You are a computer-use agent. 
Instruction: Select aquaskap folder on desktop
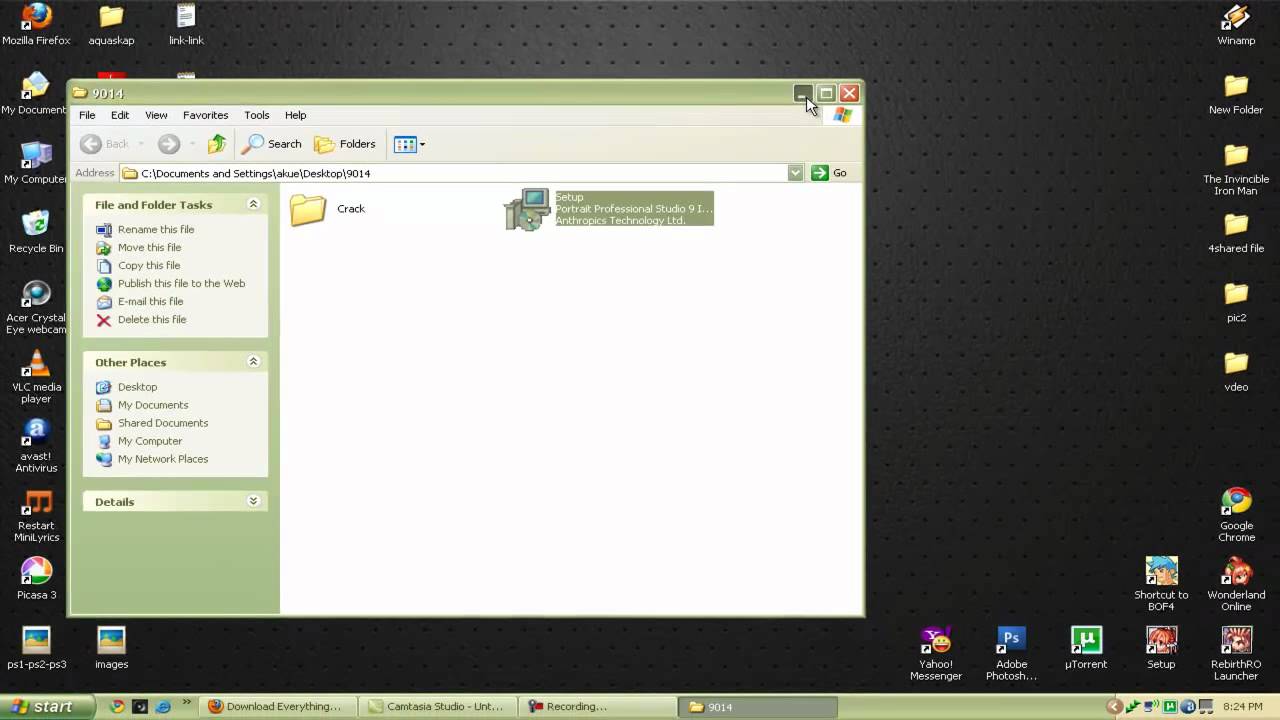(x=111, y=25)
